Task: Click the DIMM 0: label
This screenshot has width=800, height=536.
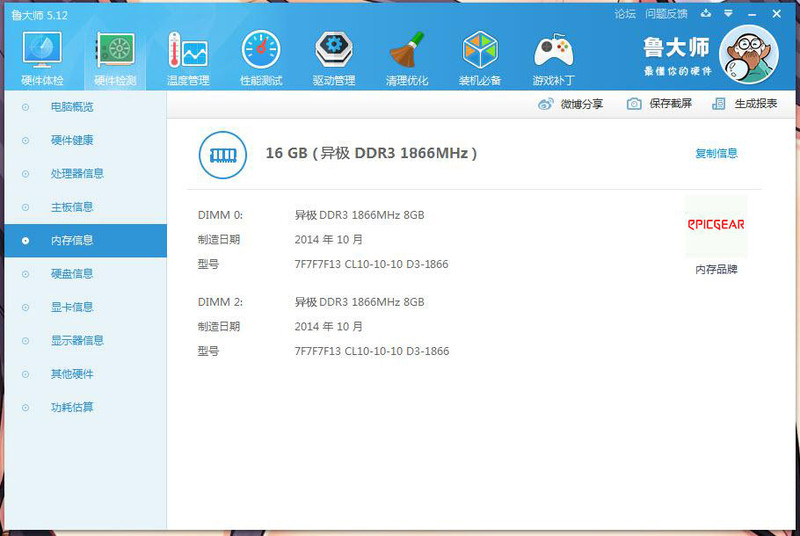Action: [220, 215]
